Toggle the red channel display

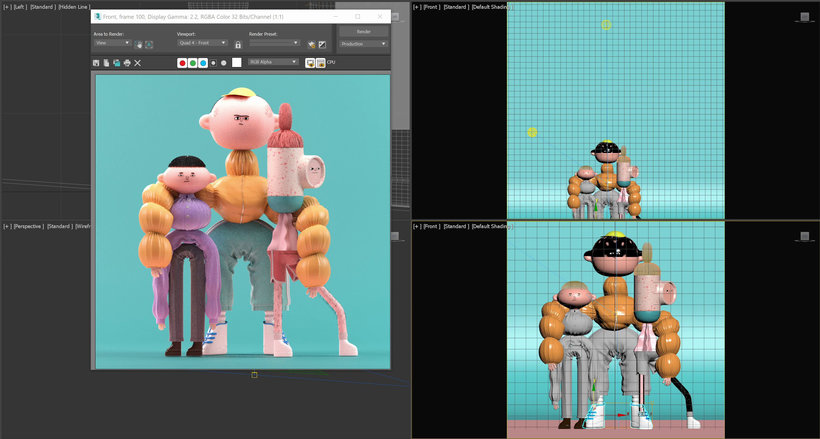[x=182, y=63]
